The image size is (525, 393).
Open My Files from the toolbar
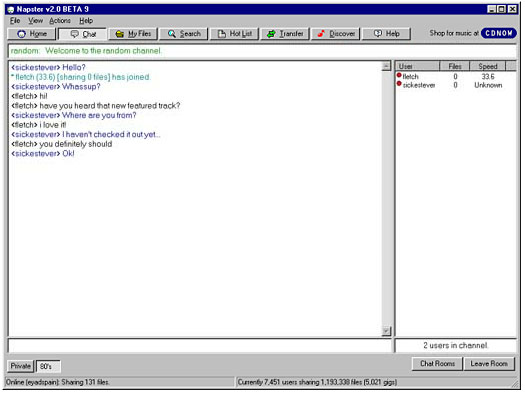click(x=133, y=34)
